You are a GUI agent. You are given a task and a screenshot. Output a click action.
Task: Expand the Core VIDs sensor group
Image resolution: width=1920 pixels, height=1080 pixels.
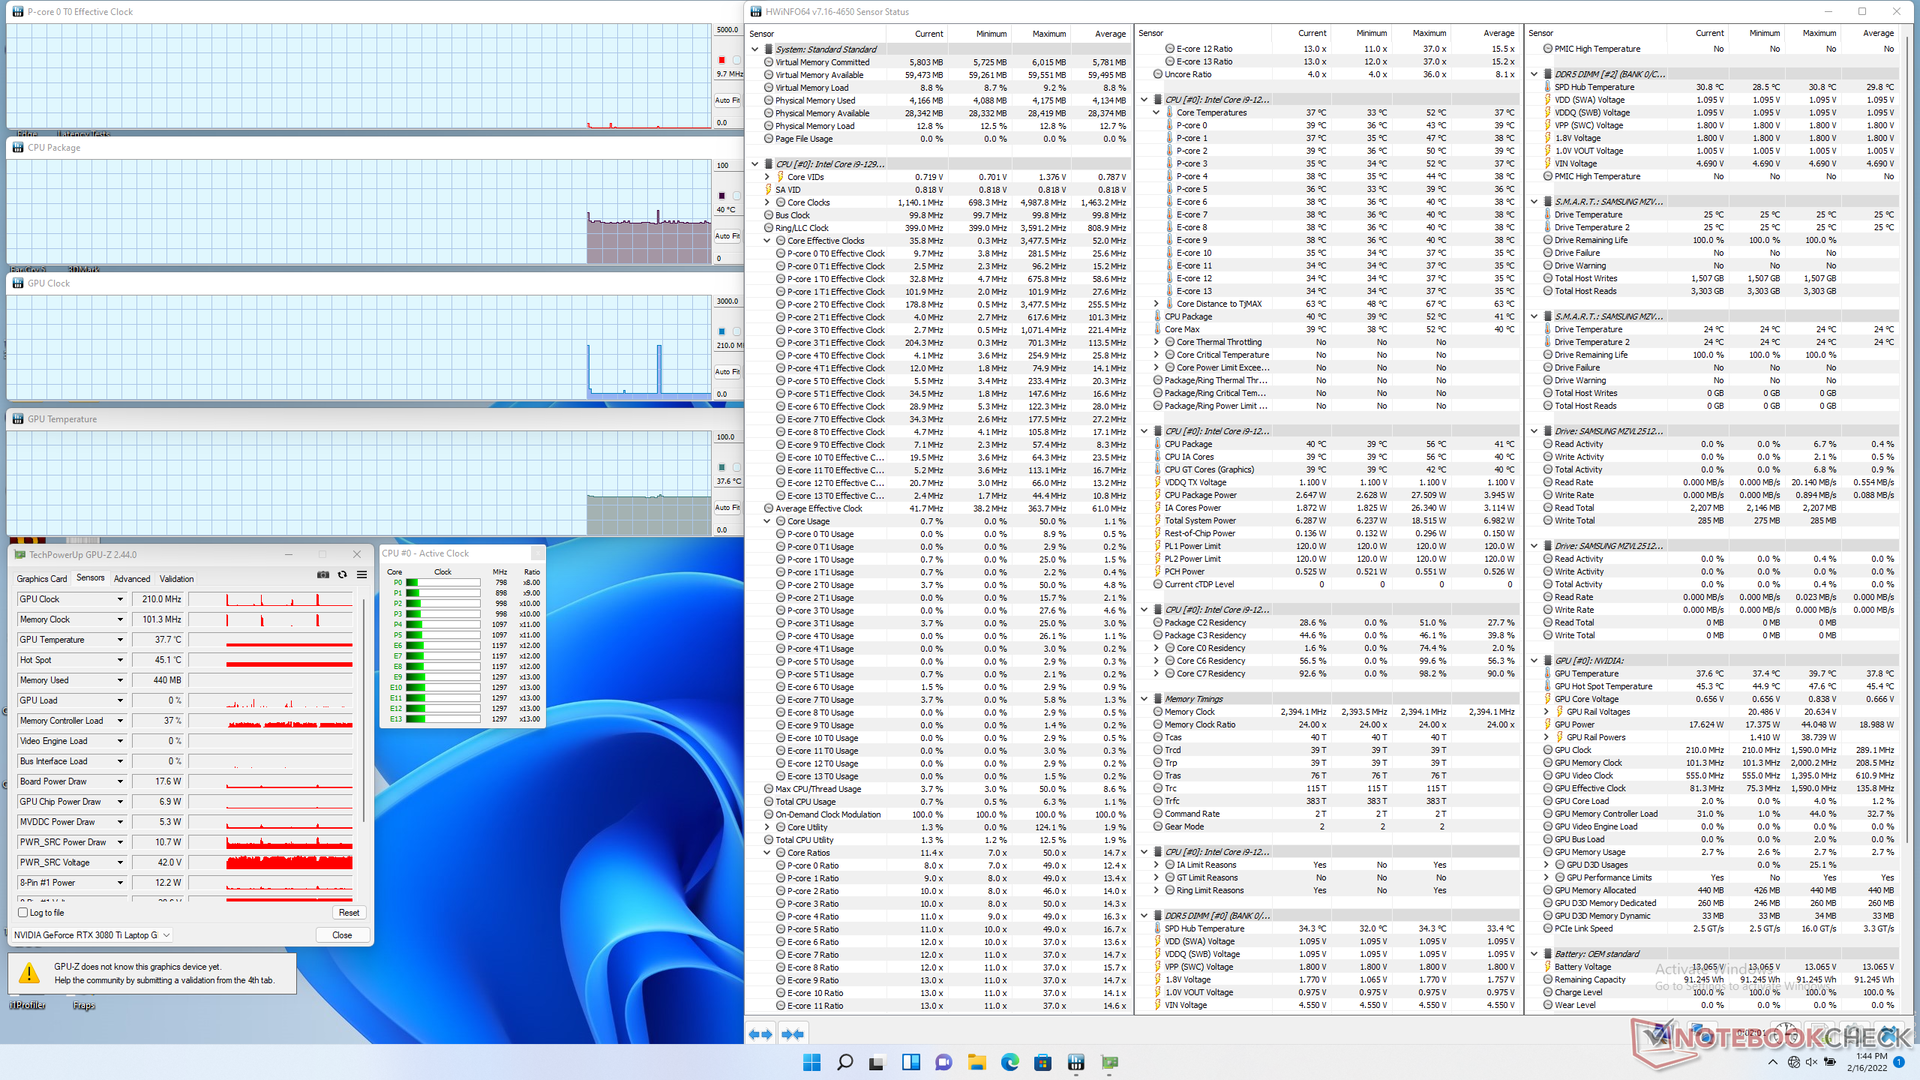click(767, 177)
